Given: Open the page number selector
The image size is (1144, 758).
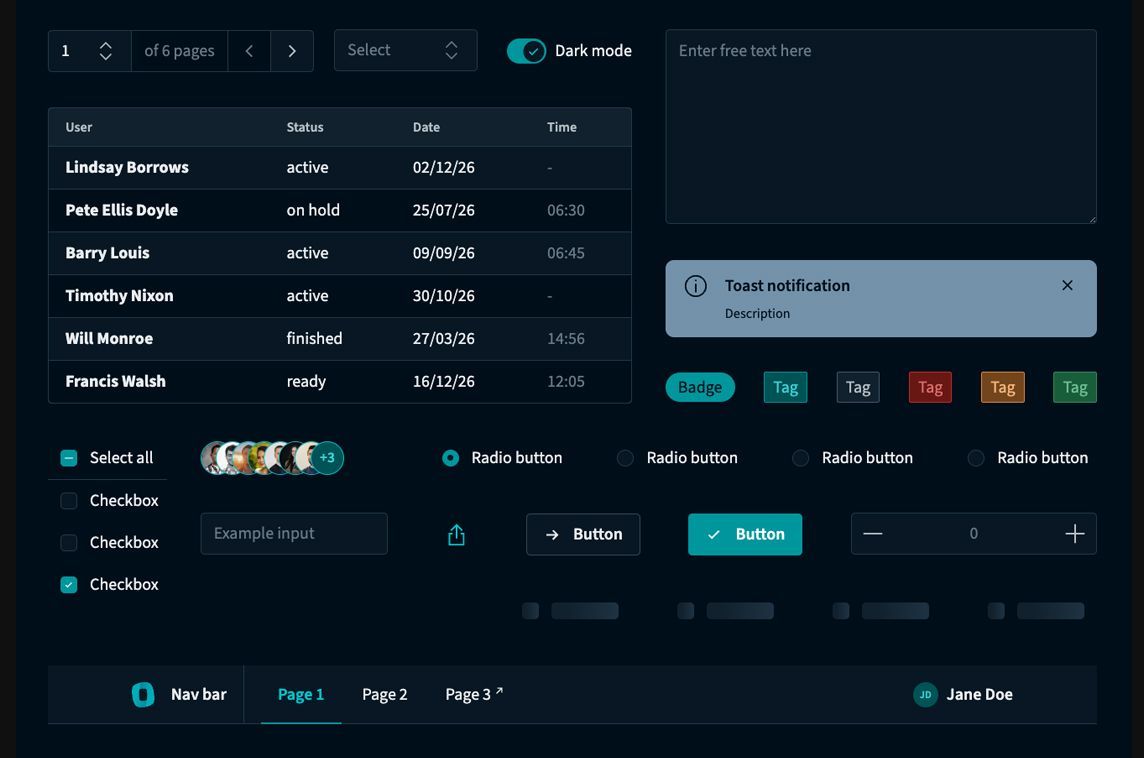Looking at the screenshot, I should 90,51.
